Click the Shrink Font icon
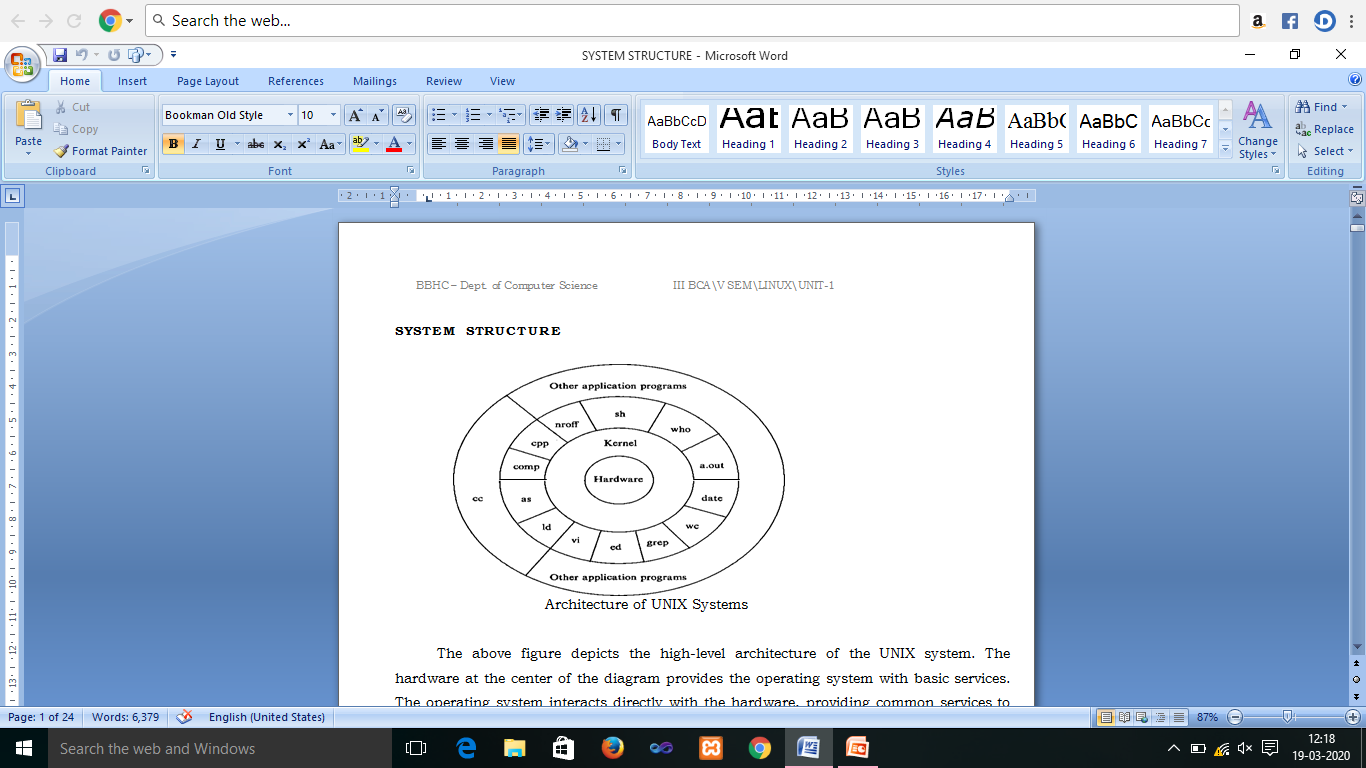Image resolution: width=1366 pixels, height=768 pixels. (x=378, y=115)
